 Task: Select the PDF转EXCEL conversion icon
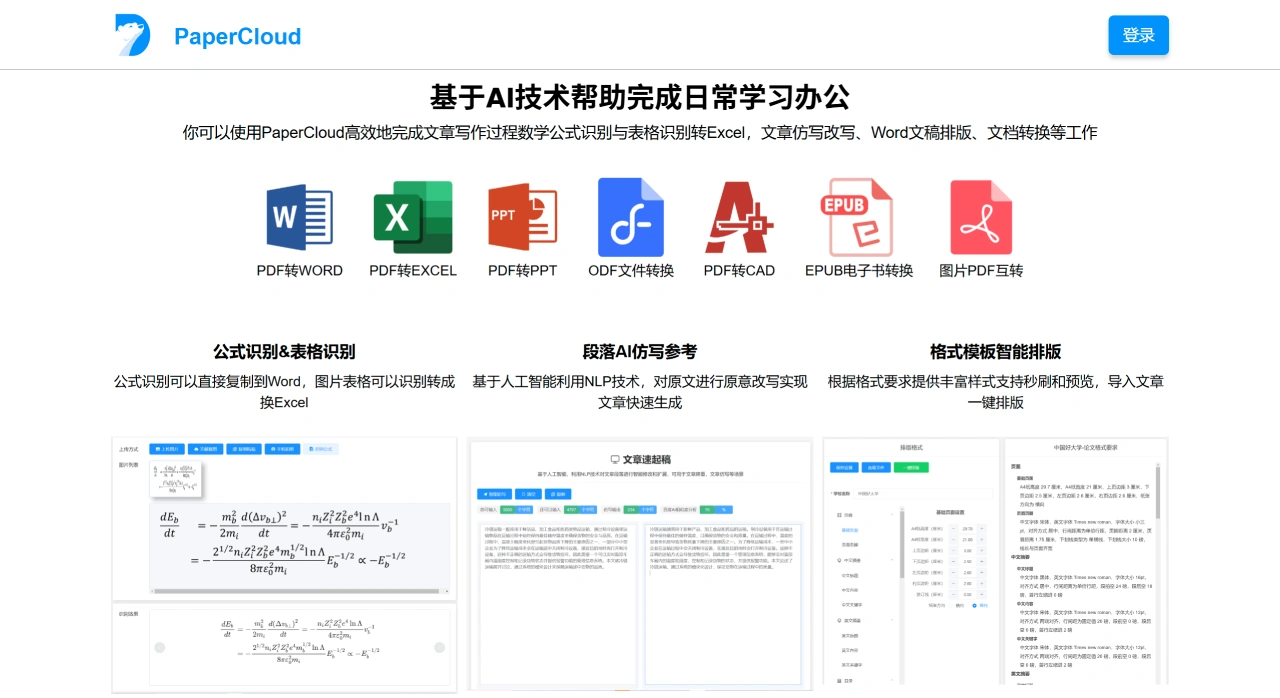[x=411, y=216]
